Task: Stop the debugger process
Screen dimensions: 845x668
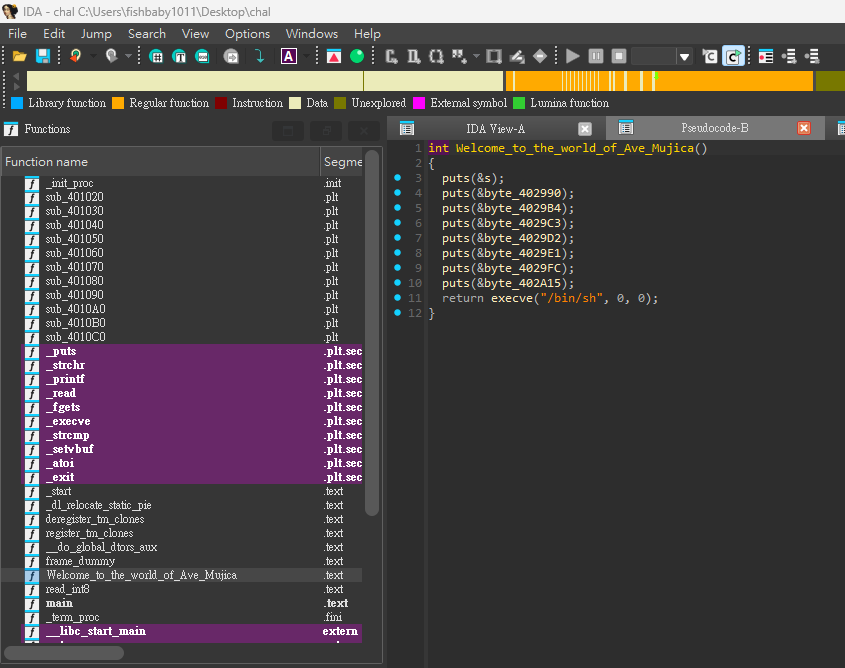Action: (x=619, y=56)
